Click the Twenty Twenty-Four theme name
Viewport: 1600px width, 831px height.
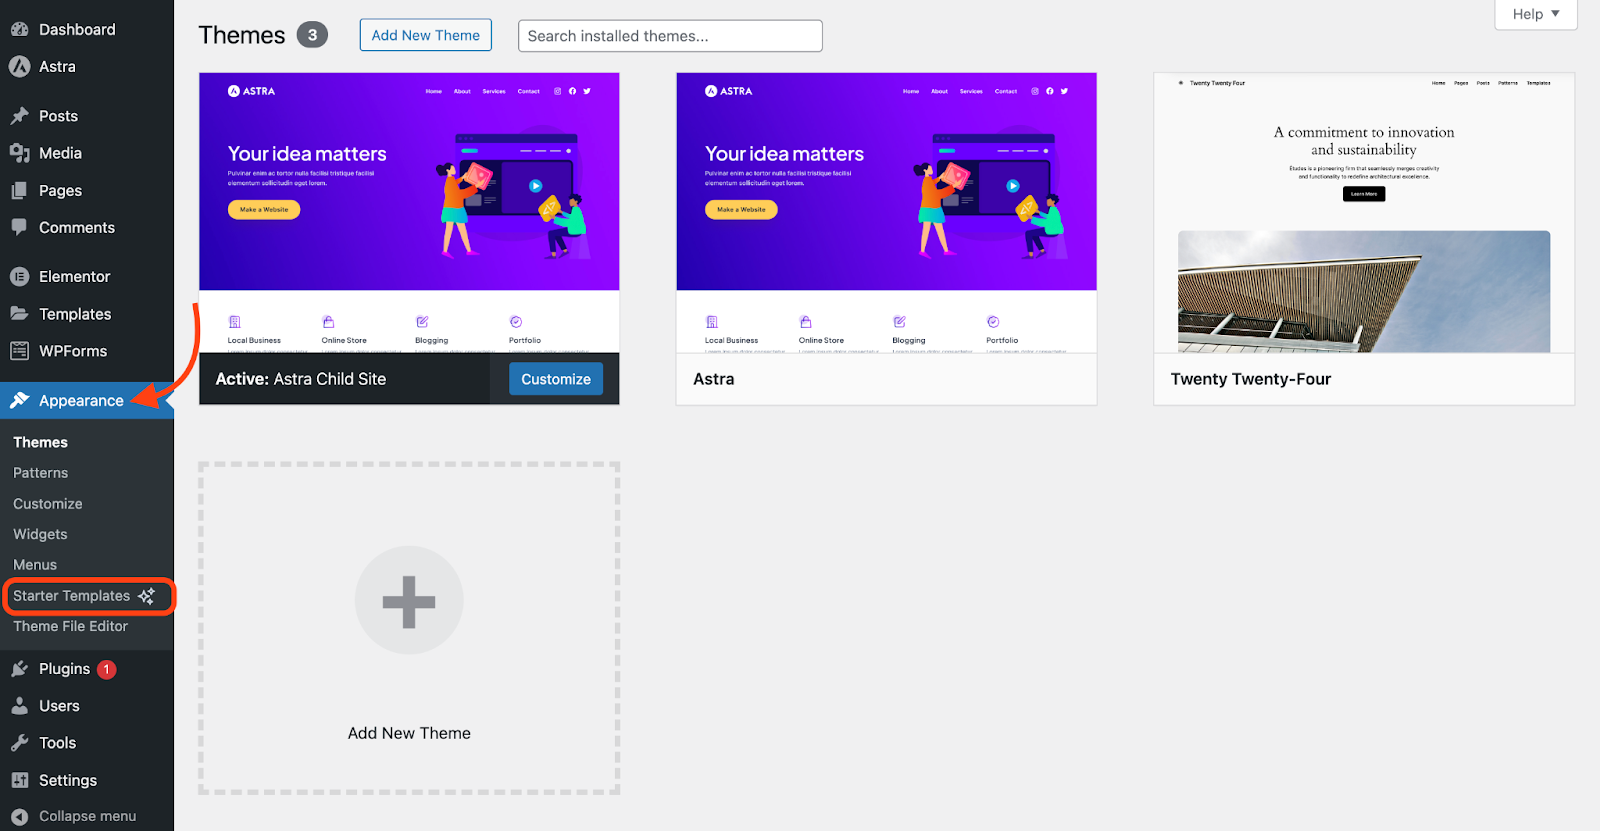(1251, 379)
